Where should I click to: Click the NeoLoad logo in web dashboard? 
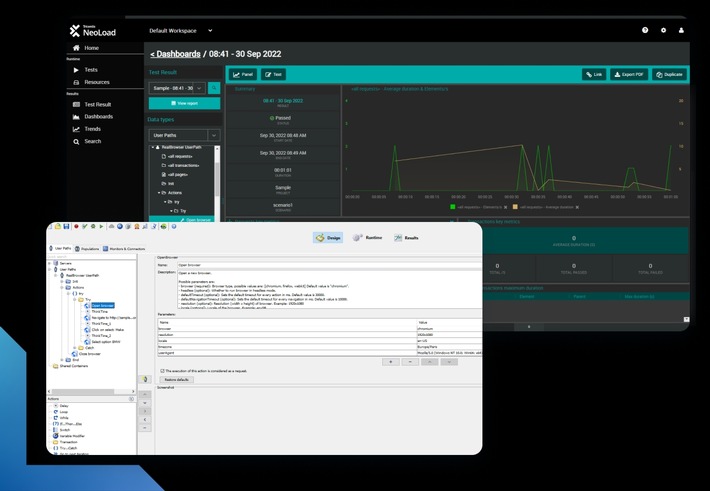pyautogui.click(x=92, y=31)
